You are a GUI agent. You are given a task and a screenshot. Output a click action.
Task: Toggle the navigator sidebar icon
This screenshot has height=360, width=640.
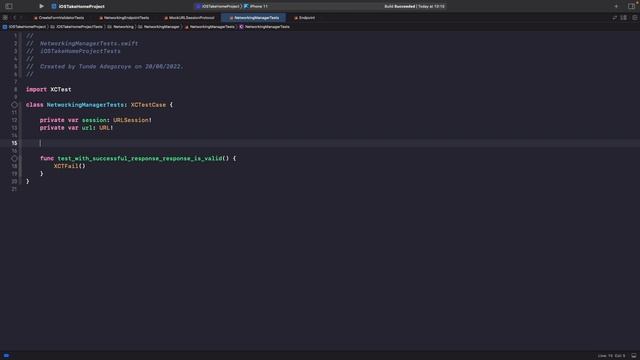[x=9, y=6]
